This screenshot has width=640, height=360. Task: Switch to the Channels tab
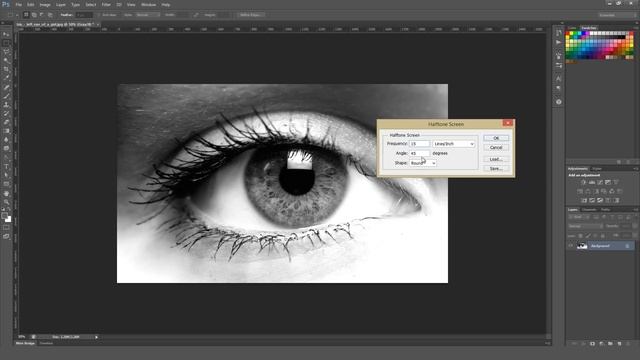pos(589,210)
